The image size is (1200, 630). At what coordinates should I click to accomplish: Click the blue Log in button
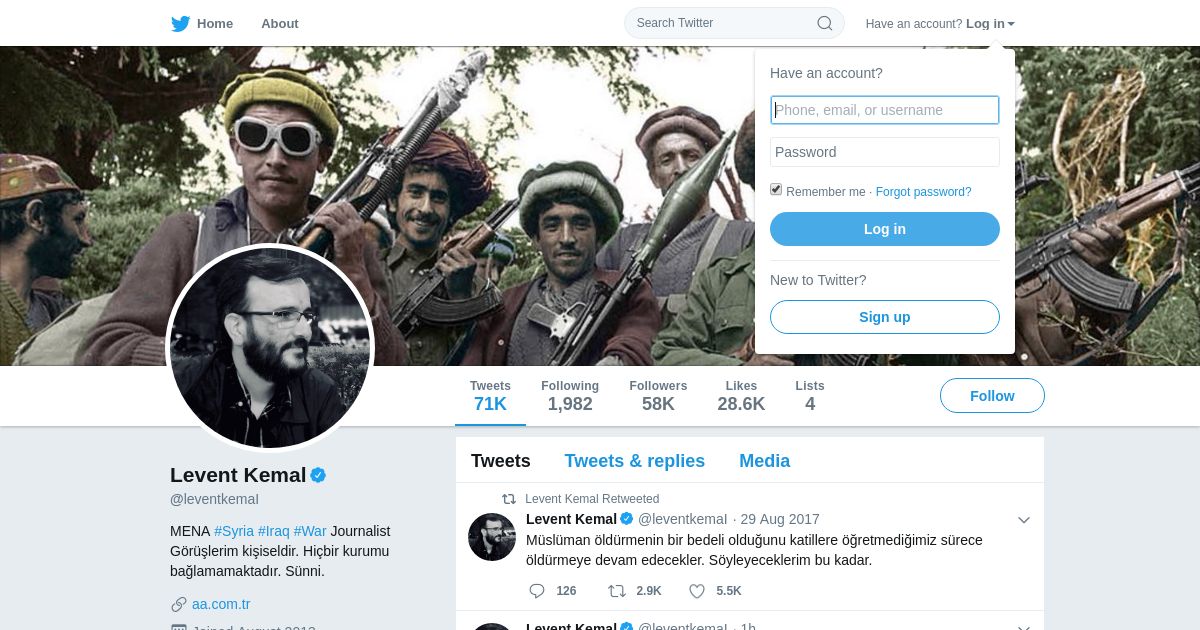[885, 229]
